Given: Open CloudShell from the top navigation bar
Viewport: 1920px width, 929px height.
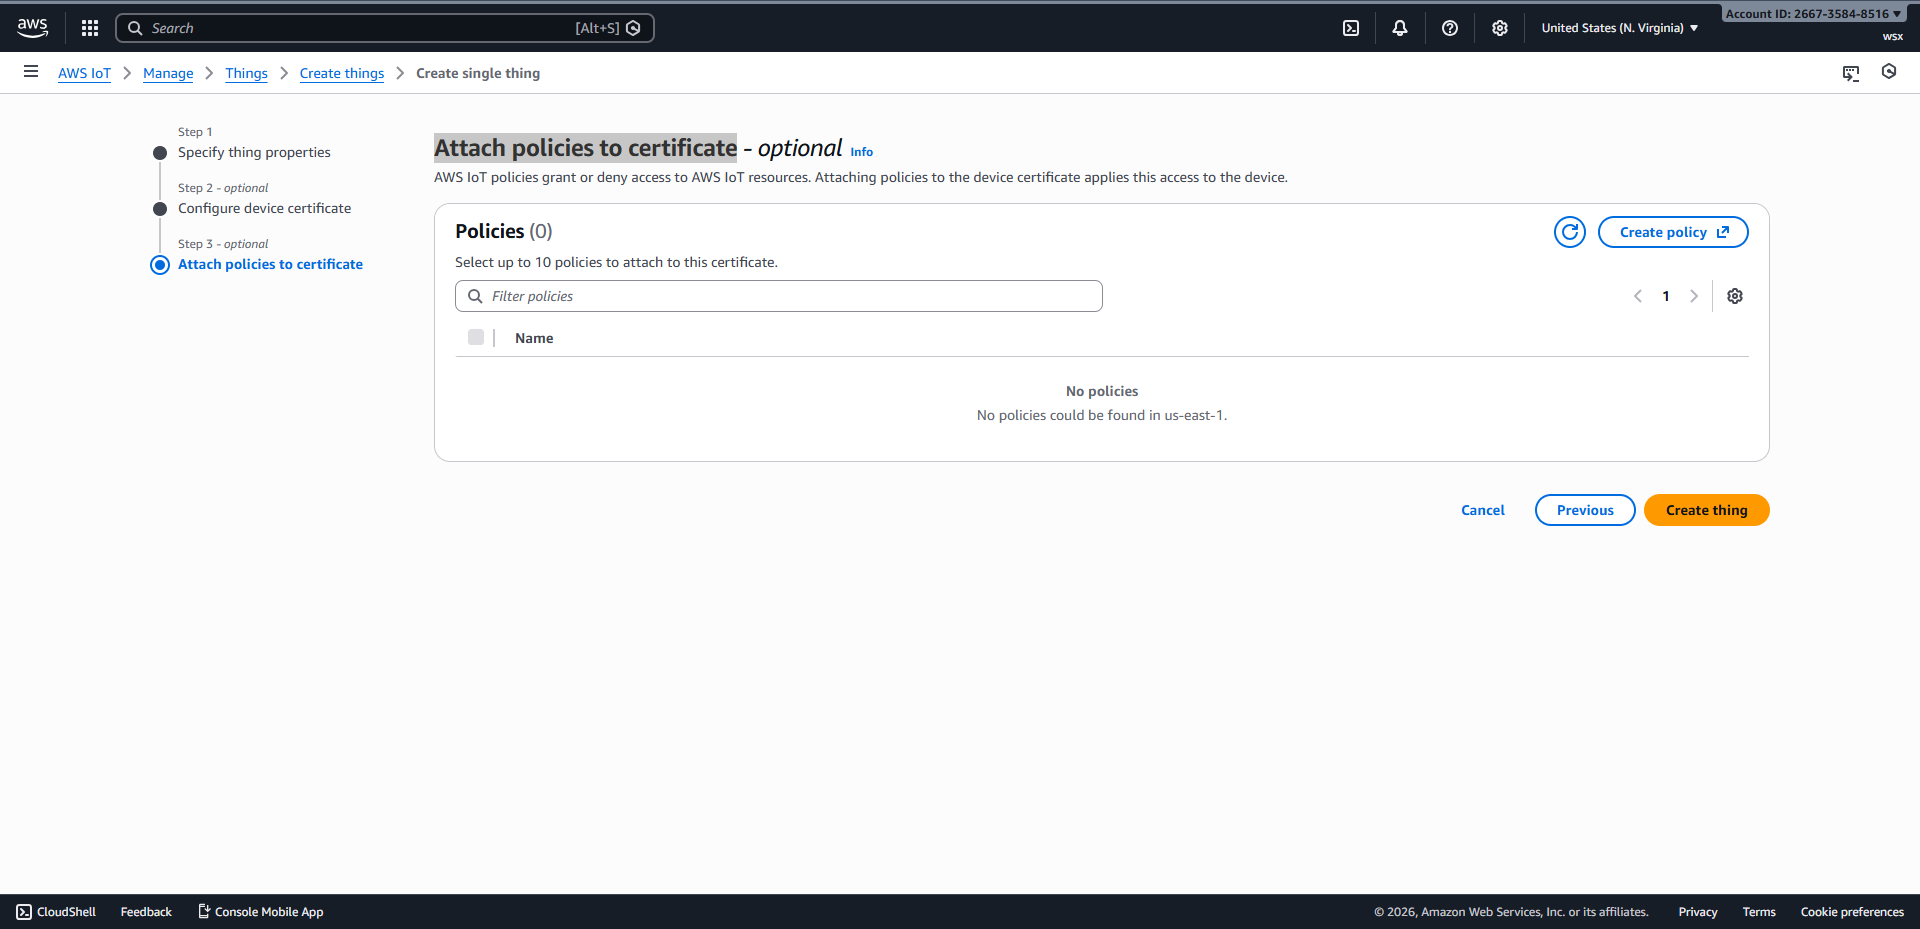Looking at the screenshot, I should (1351, 28).
